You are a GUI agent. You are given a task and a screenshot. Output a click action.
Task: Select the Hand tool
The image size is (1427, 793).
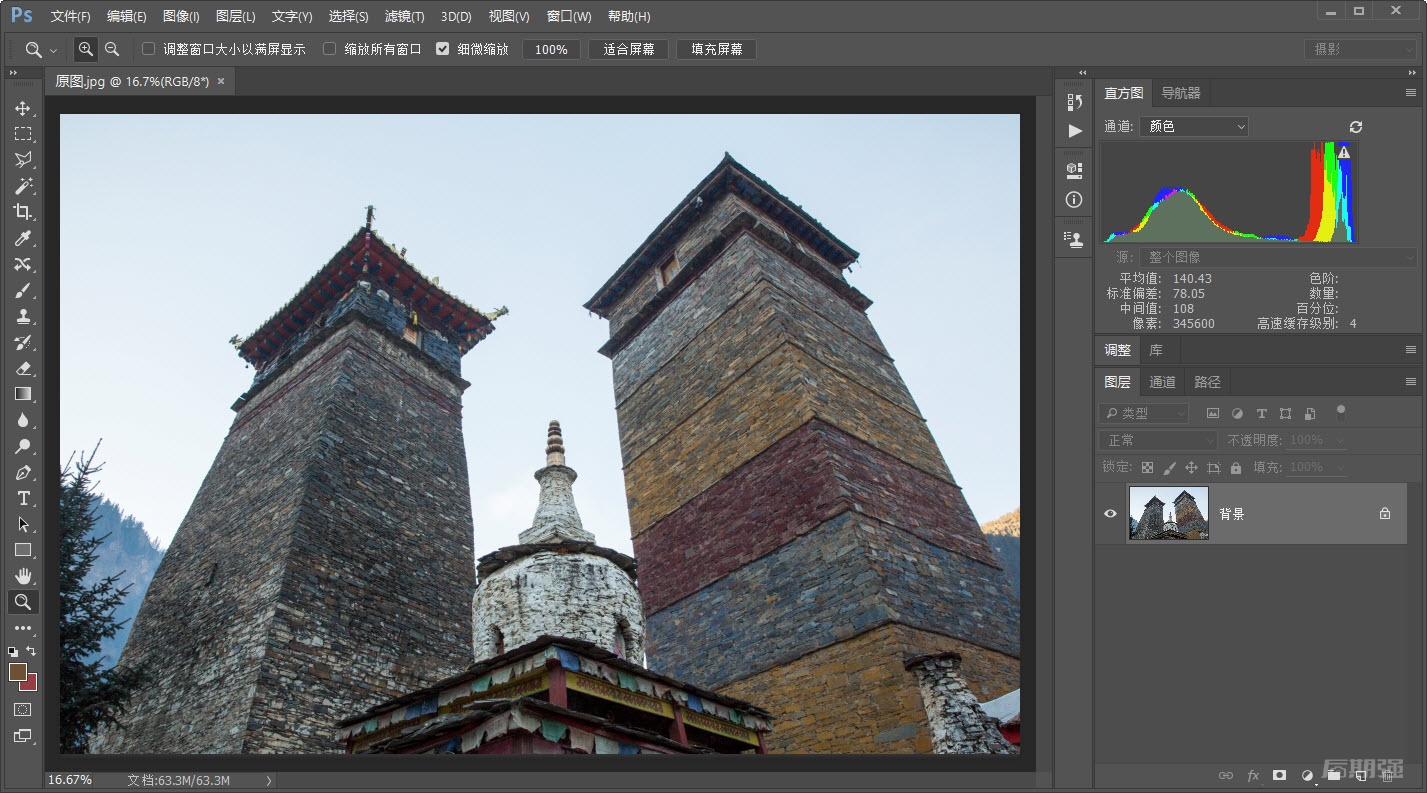(x=23, y=576)
